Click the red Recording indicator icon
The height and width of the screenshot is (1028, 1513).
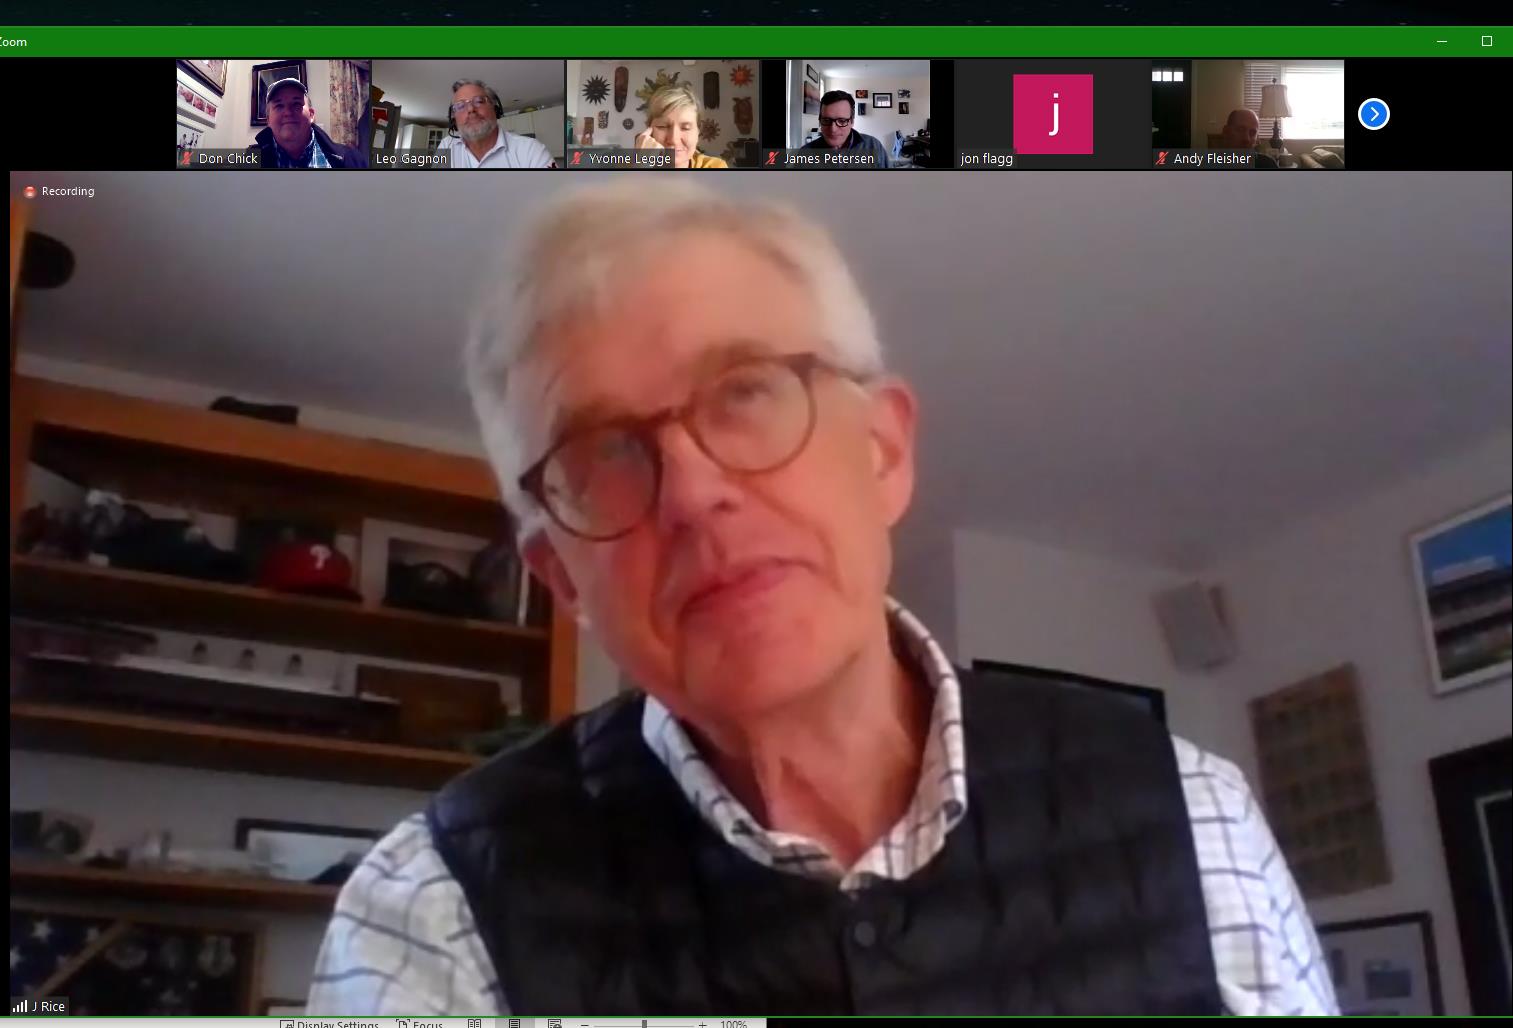coord(30,191)
